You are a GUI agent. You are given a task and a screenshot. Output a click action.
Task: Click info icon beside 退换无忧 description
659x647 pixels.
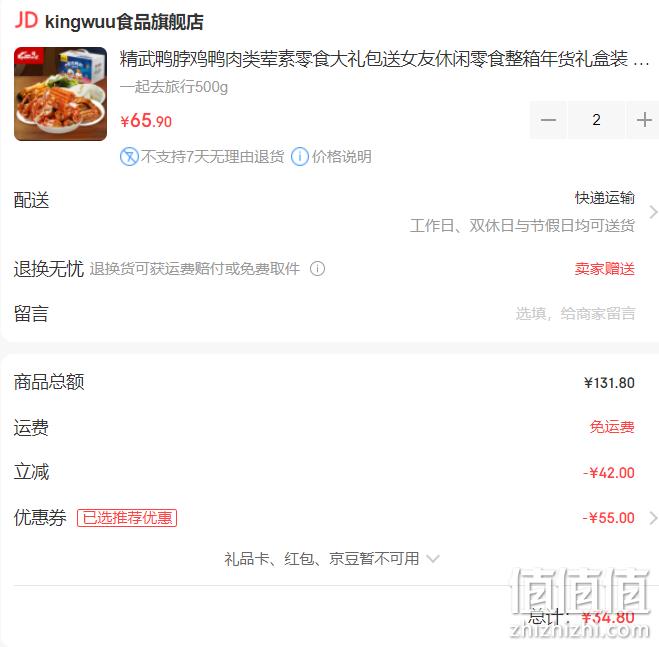[317, 269]
